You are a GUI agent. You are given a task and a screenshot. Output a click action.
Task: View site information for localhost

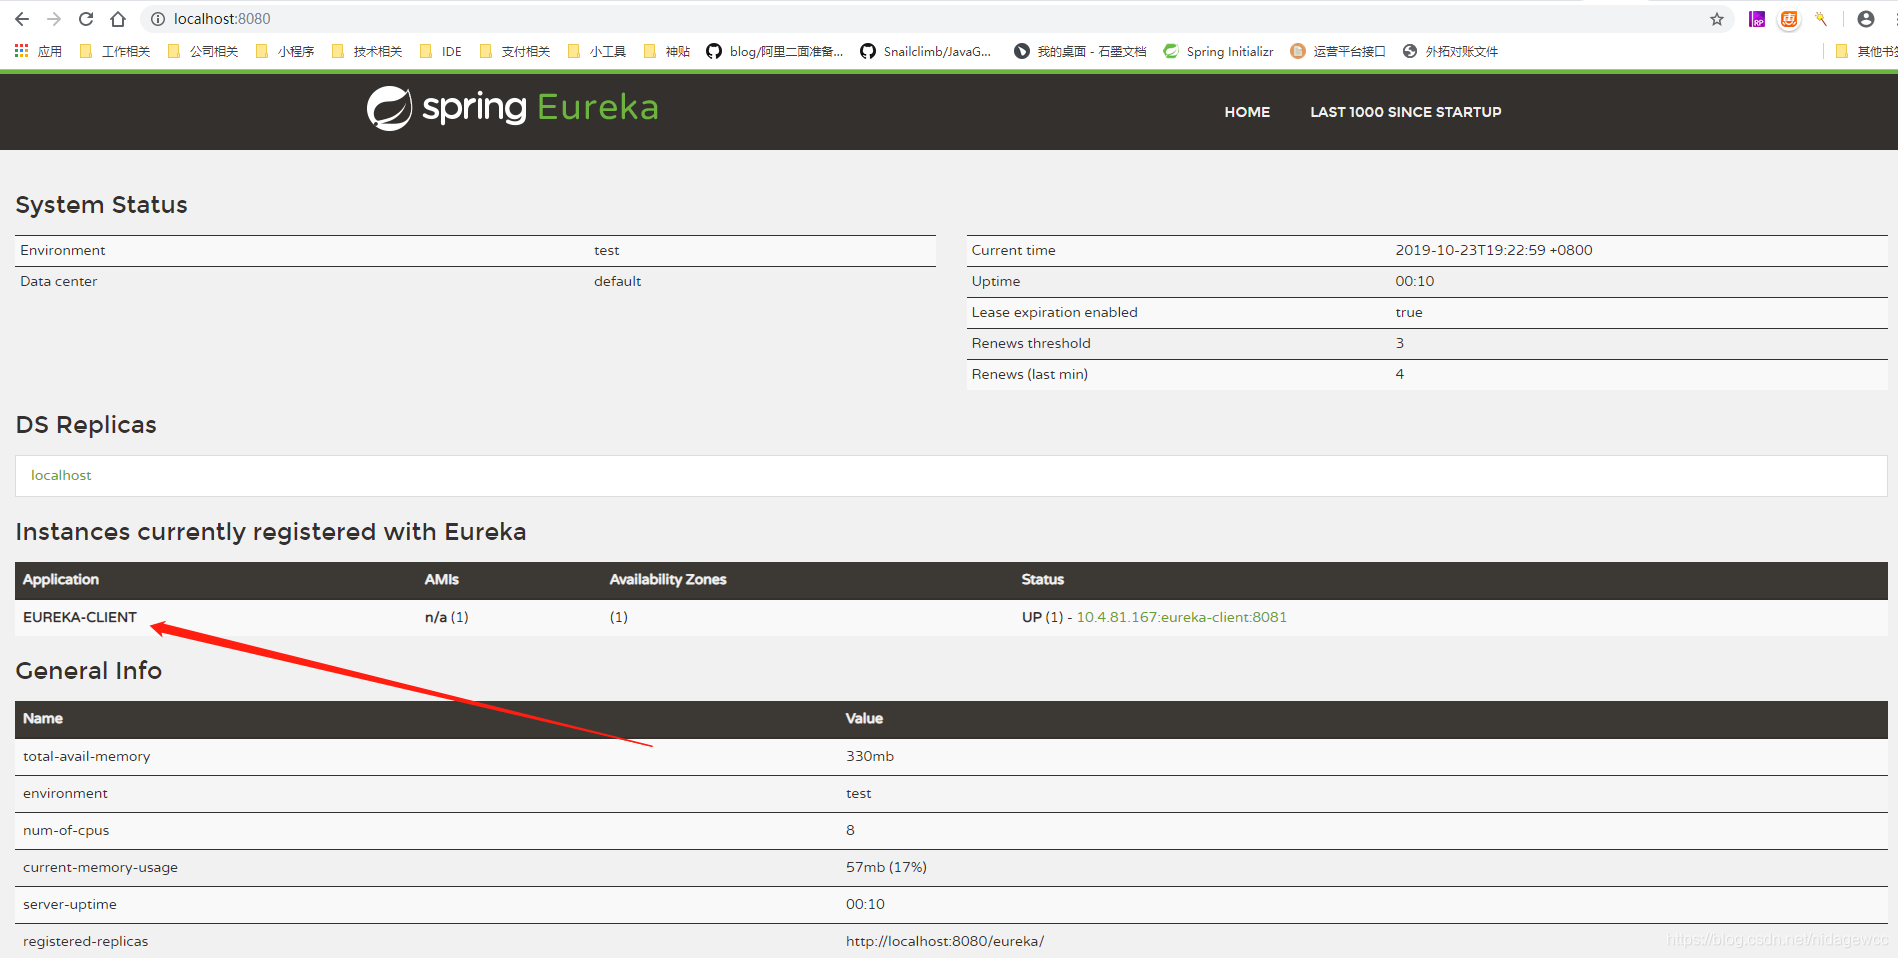pyautogui.click(x=158, y=19)
